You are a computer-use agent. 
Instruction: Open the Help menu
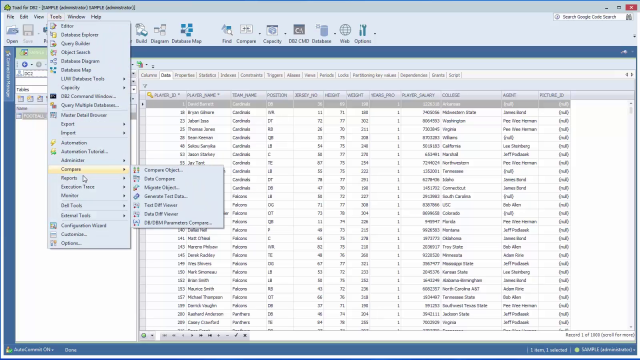96,17
